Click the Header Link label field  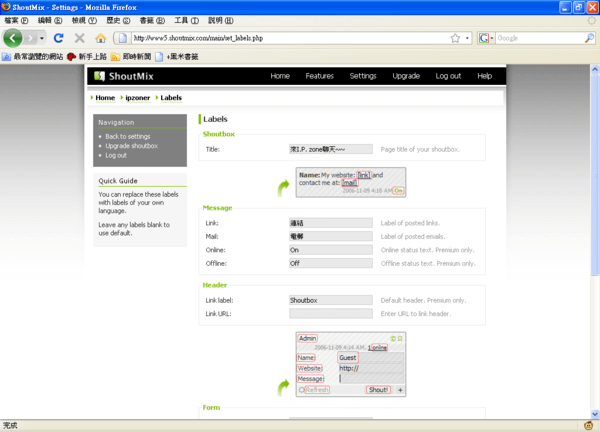[x=331, y=300]
